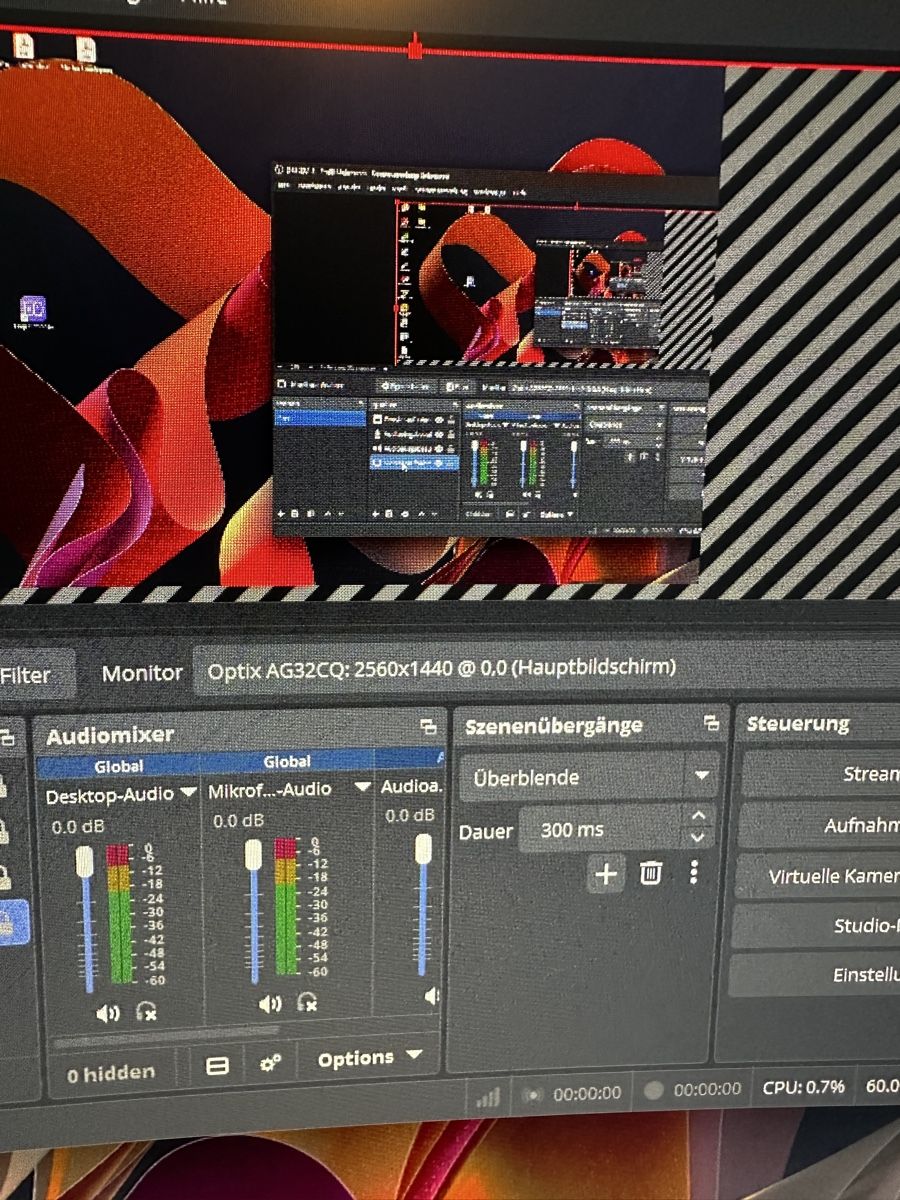Switch audio mixer layout icon
900x1200 pixels.
point(217,1066)
